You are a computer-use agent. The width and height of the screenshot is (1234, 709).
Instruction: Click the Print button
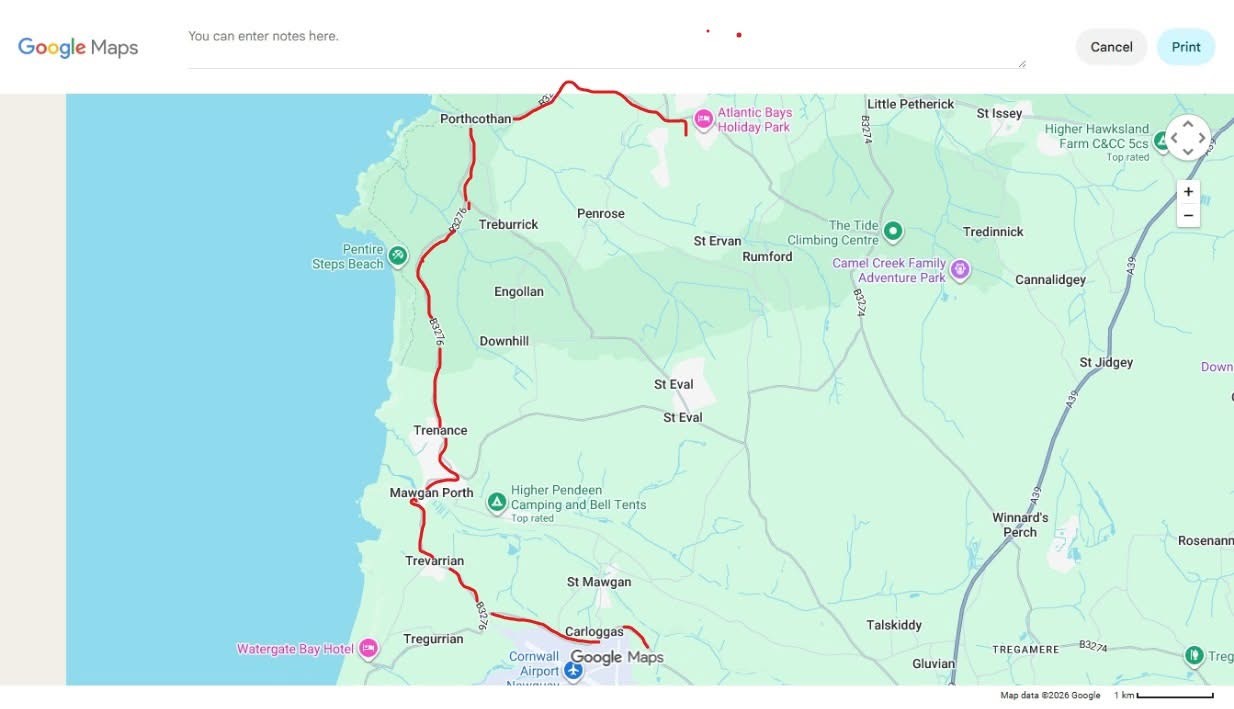coord(1185,46)
